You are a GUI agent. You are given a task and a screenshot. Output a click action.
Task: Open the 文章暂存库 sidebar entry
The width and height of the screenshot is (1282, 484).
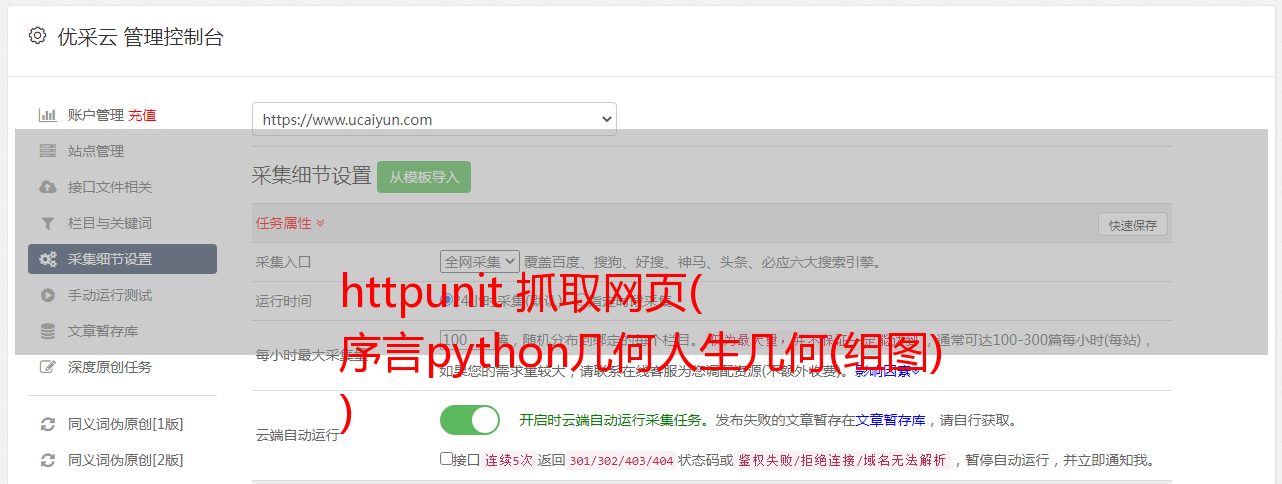tap(103, 331)
